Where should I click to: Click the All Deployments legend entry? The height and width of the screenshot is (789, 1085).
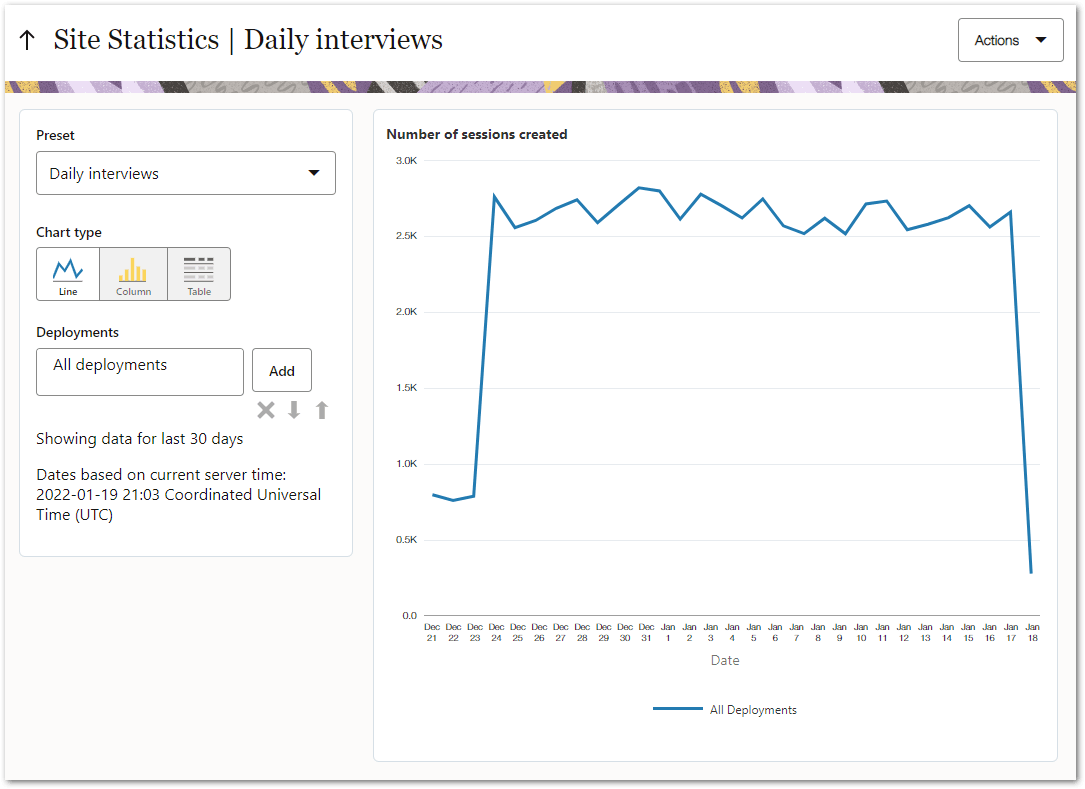[x=753, y=709]
